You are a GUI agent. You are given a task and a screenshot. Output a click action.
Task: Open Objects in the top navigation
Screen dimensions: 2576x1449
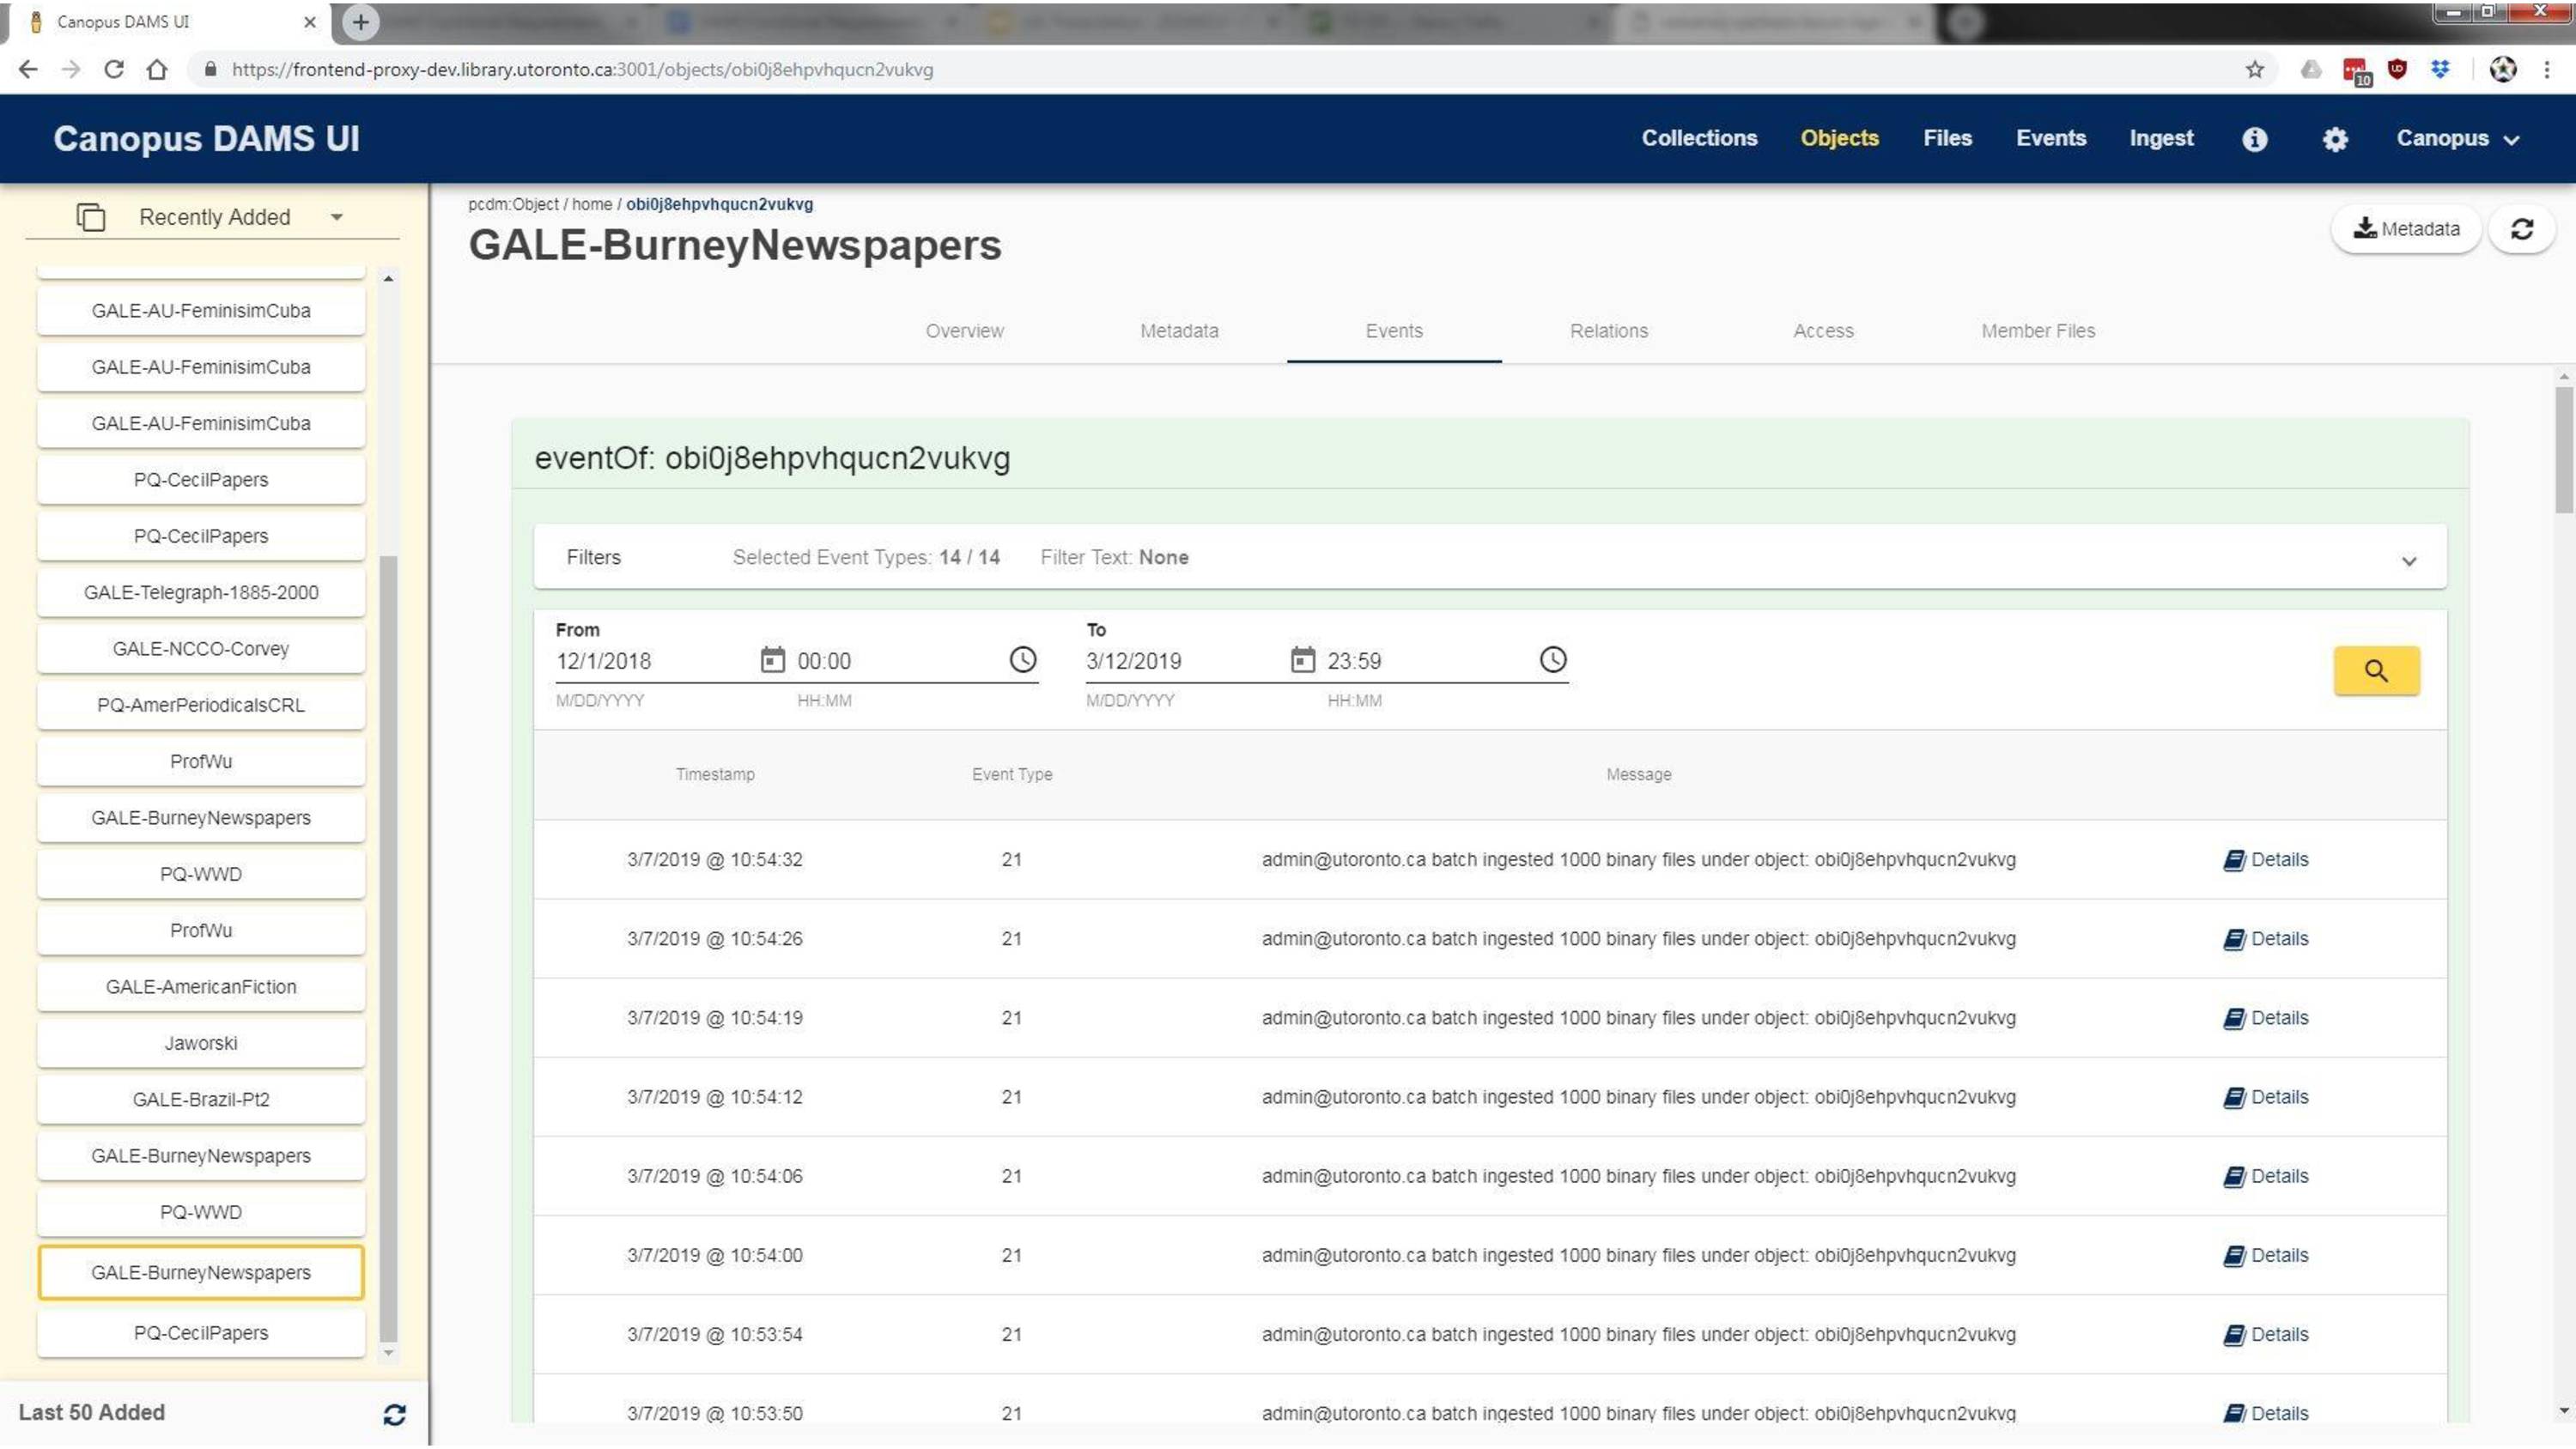pyautogui.click(x=1839, y=138)
